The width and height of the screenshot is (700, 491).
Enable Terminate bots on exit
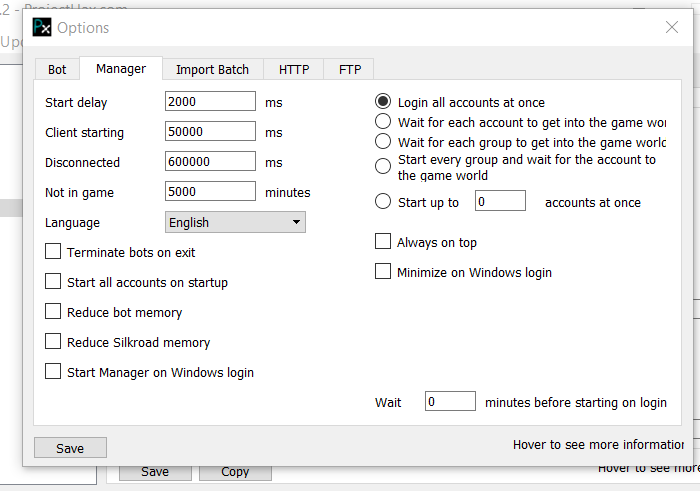53,252
